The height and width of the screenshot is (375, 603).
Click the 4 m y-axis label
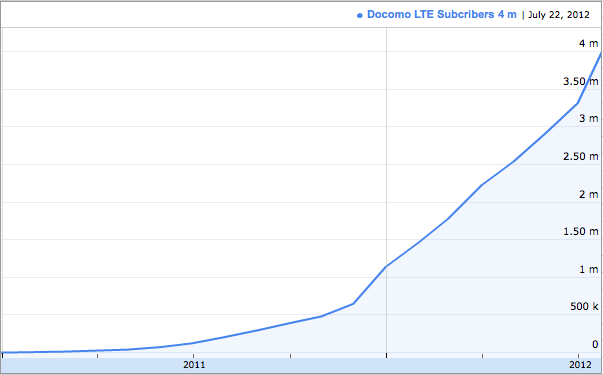(x=588, y=43)
